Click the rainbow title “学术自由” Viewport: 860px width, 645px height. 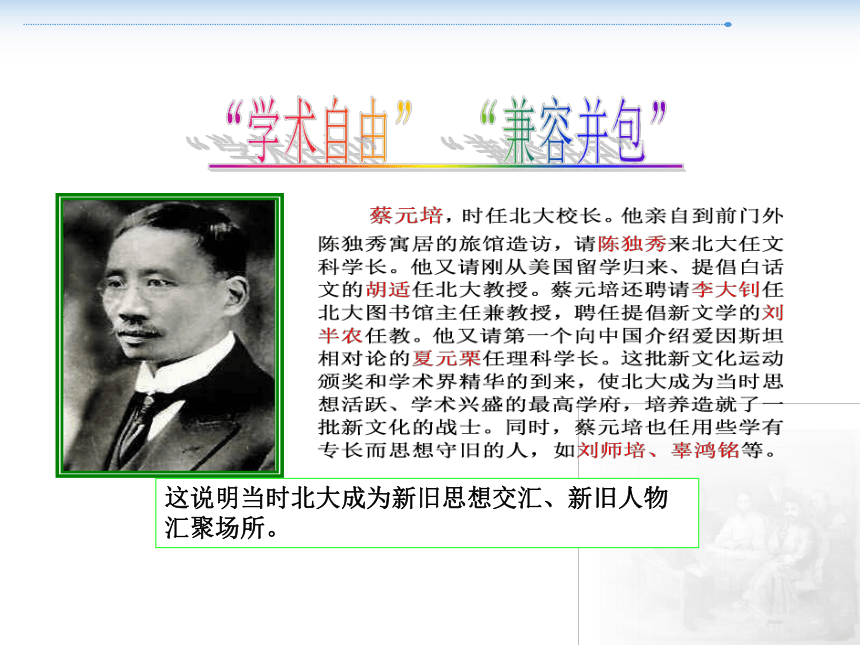(x=319, y=131)
